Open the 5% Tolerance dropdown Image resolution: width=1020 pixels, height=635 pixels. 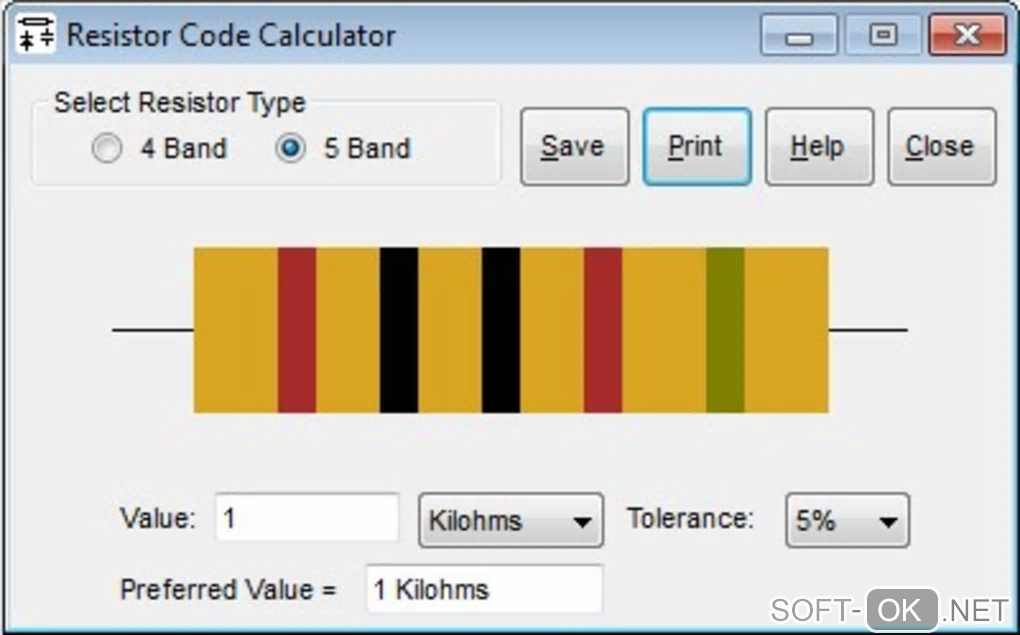coord(847,520)
